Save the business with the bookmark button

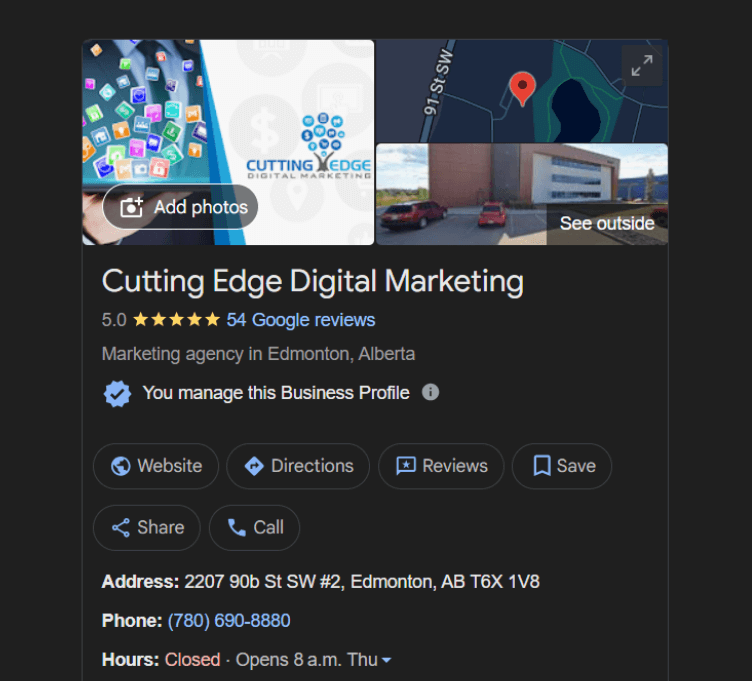click(562, 466)
